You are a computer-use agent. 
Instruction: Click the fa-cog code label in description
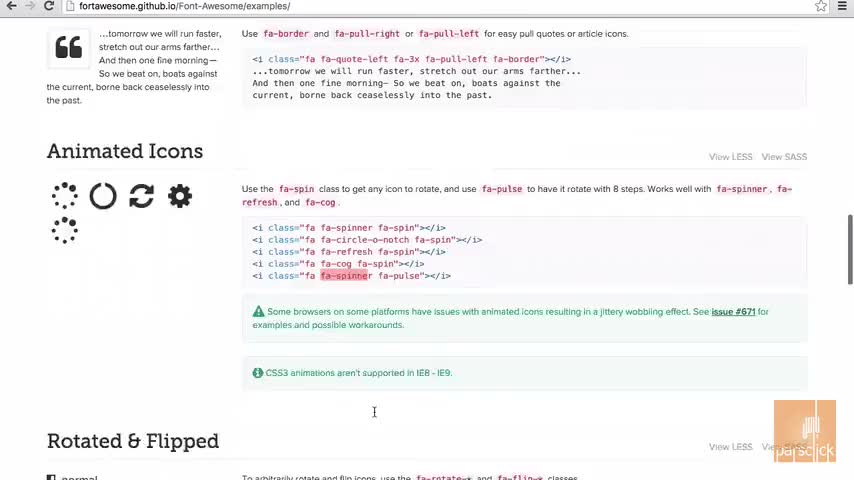click(x=320, y=202)
